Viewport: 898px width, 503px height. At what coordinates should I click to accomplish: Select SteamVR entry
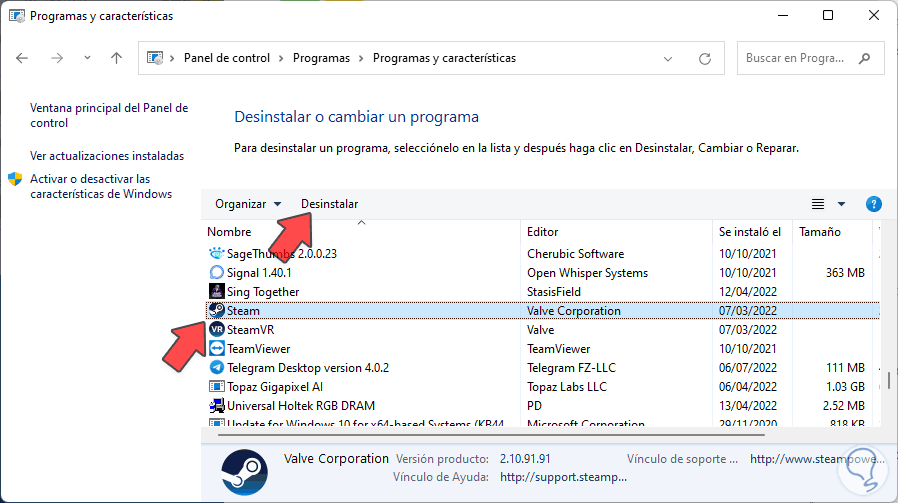click(250, 329)
